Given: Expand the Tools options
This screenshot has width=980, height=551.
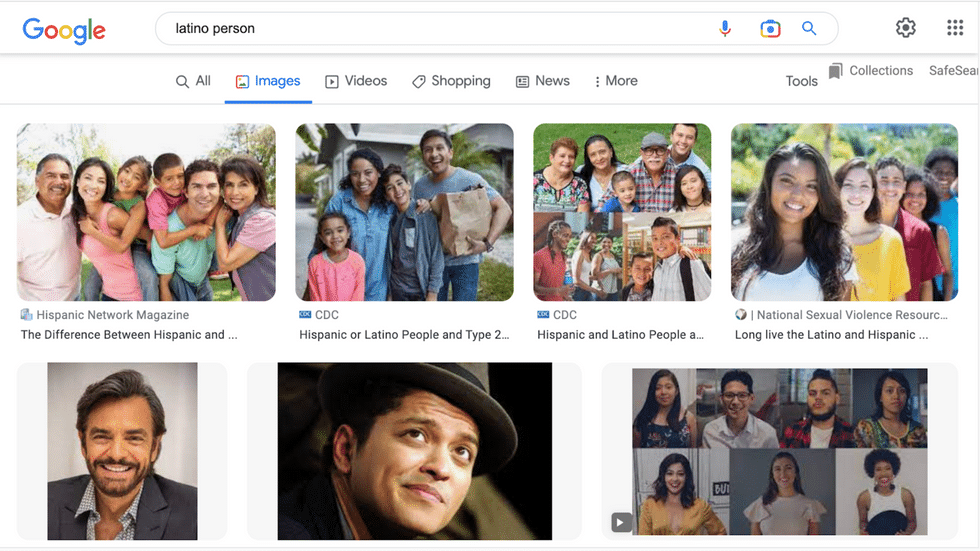Looking at the screenshot, I should click(x=801, y=81).
